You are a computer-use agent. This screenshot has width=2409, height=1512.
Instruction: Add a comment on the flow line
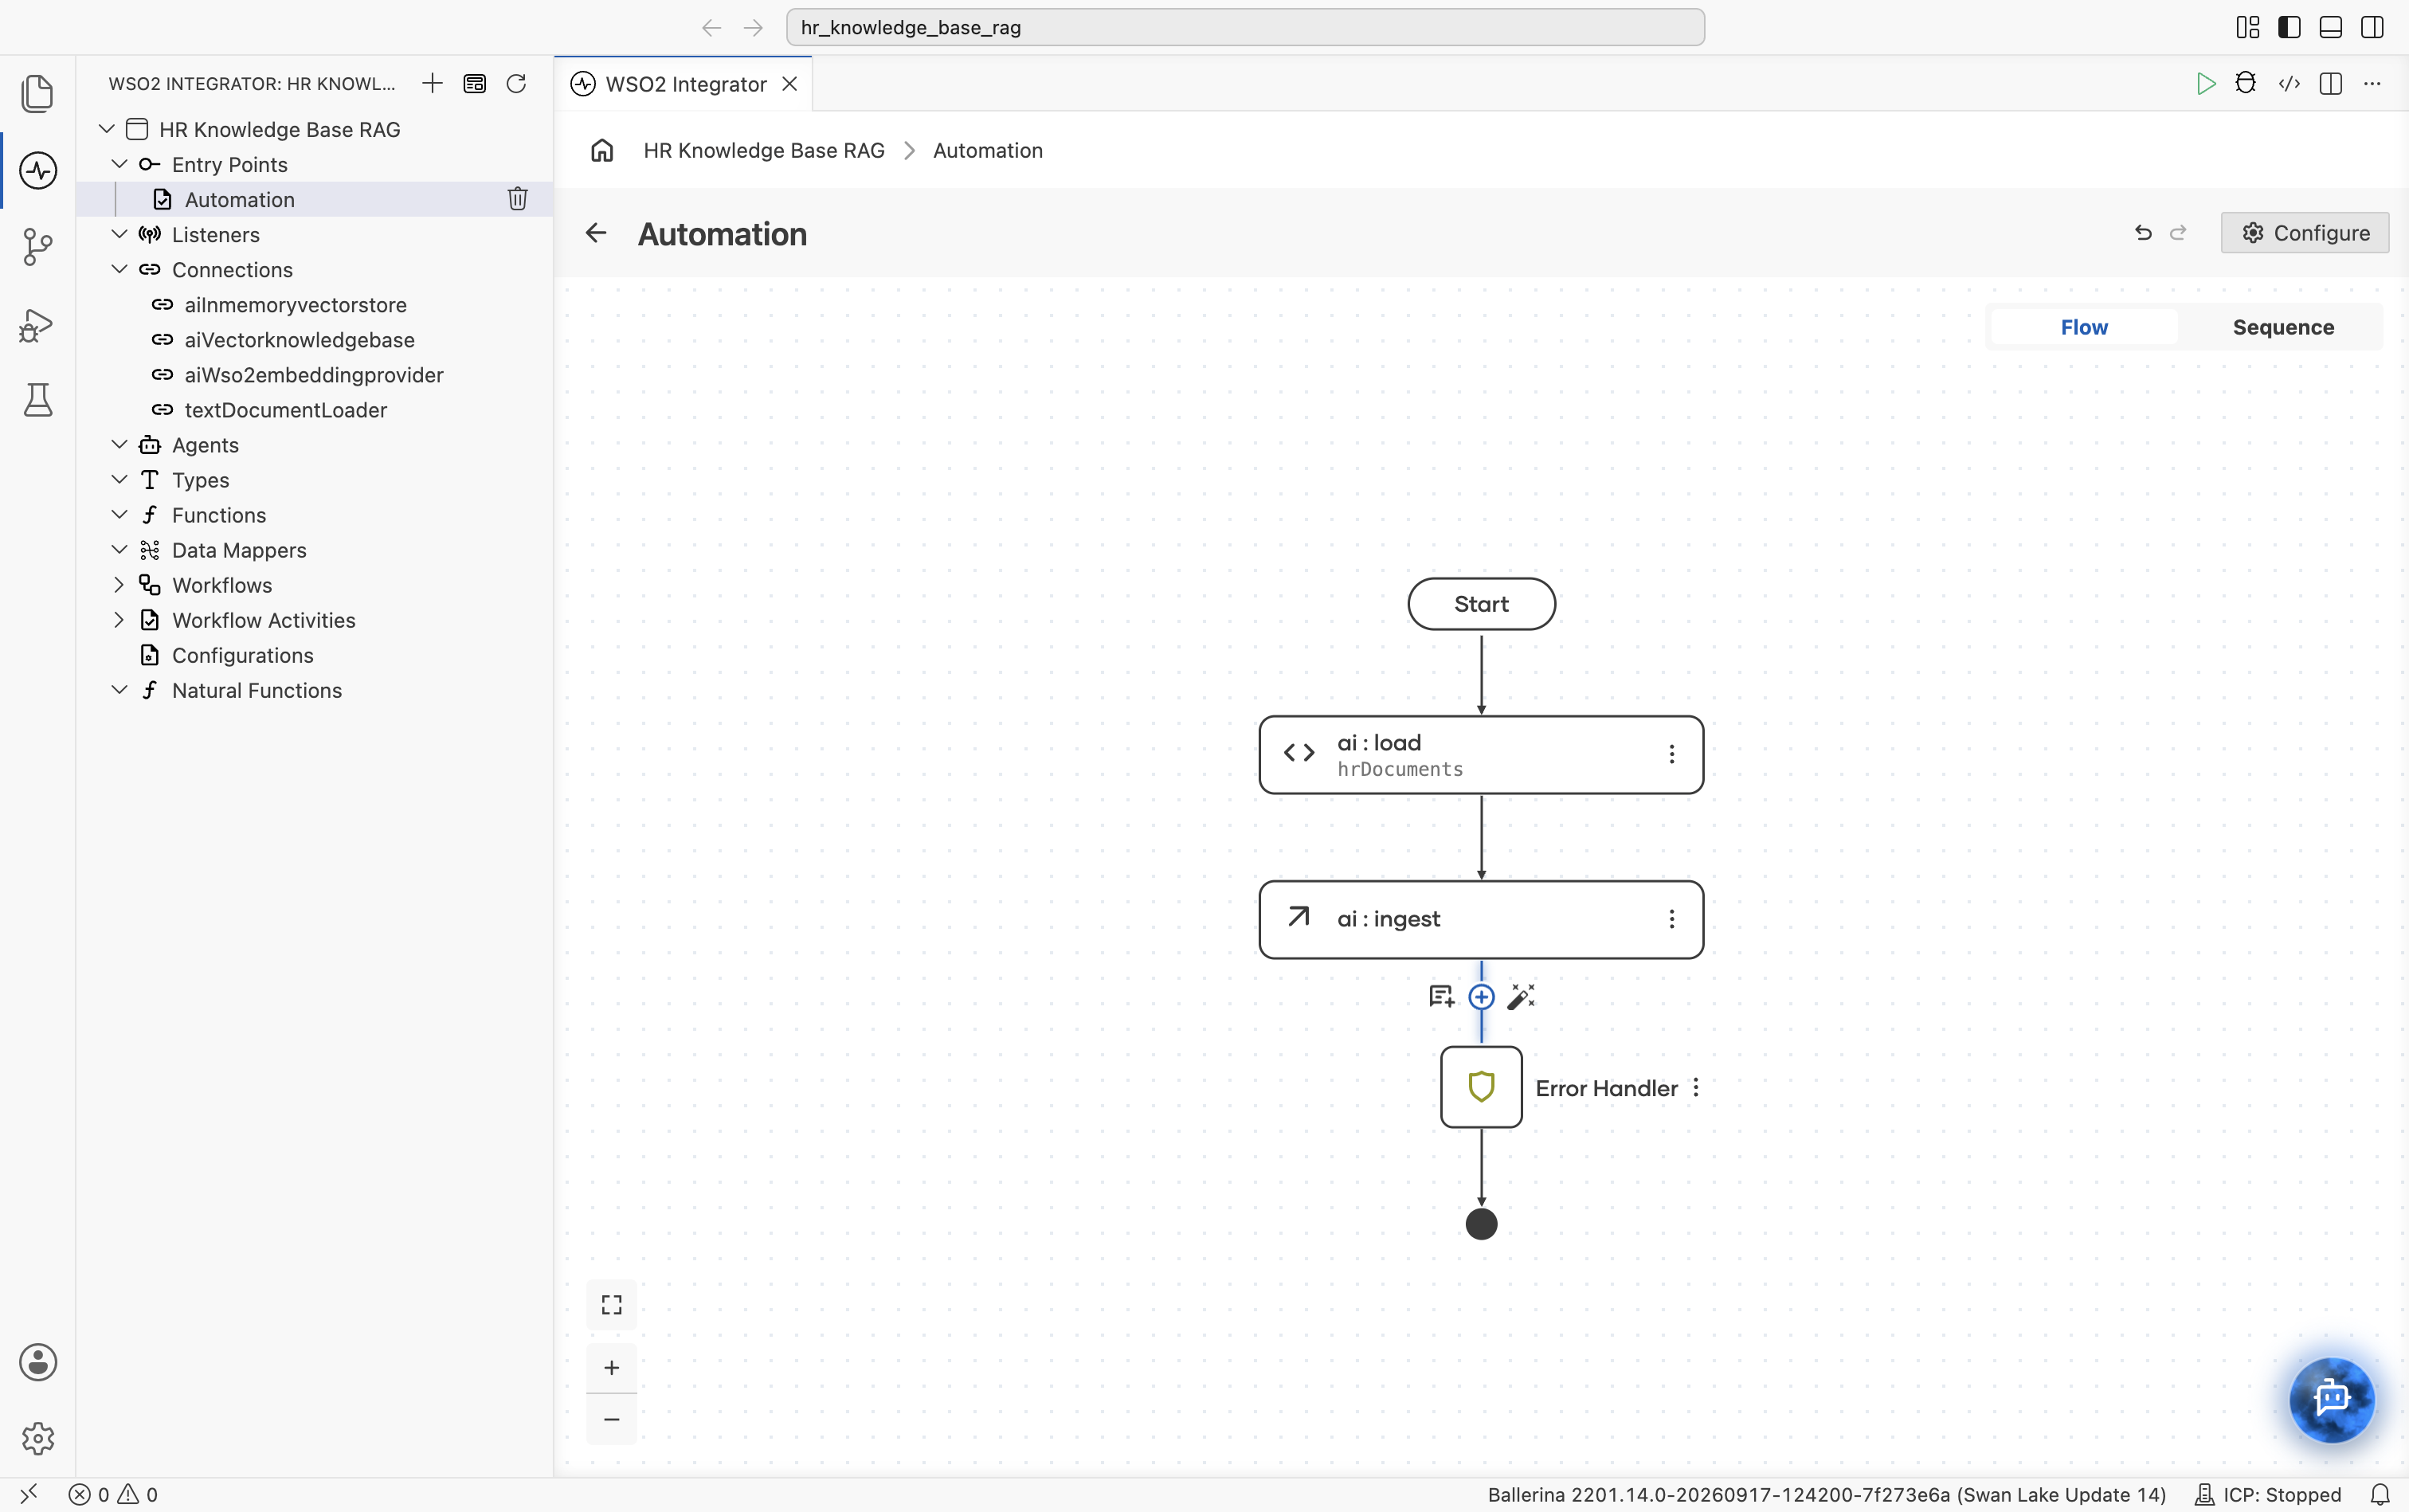pos(1441,996)
